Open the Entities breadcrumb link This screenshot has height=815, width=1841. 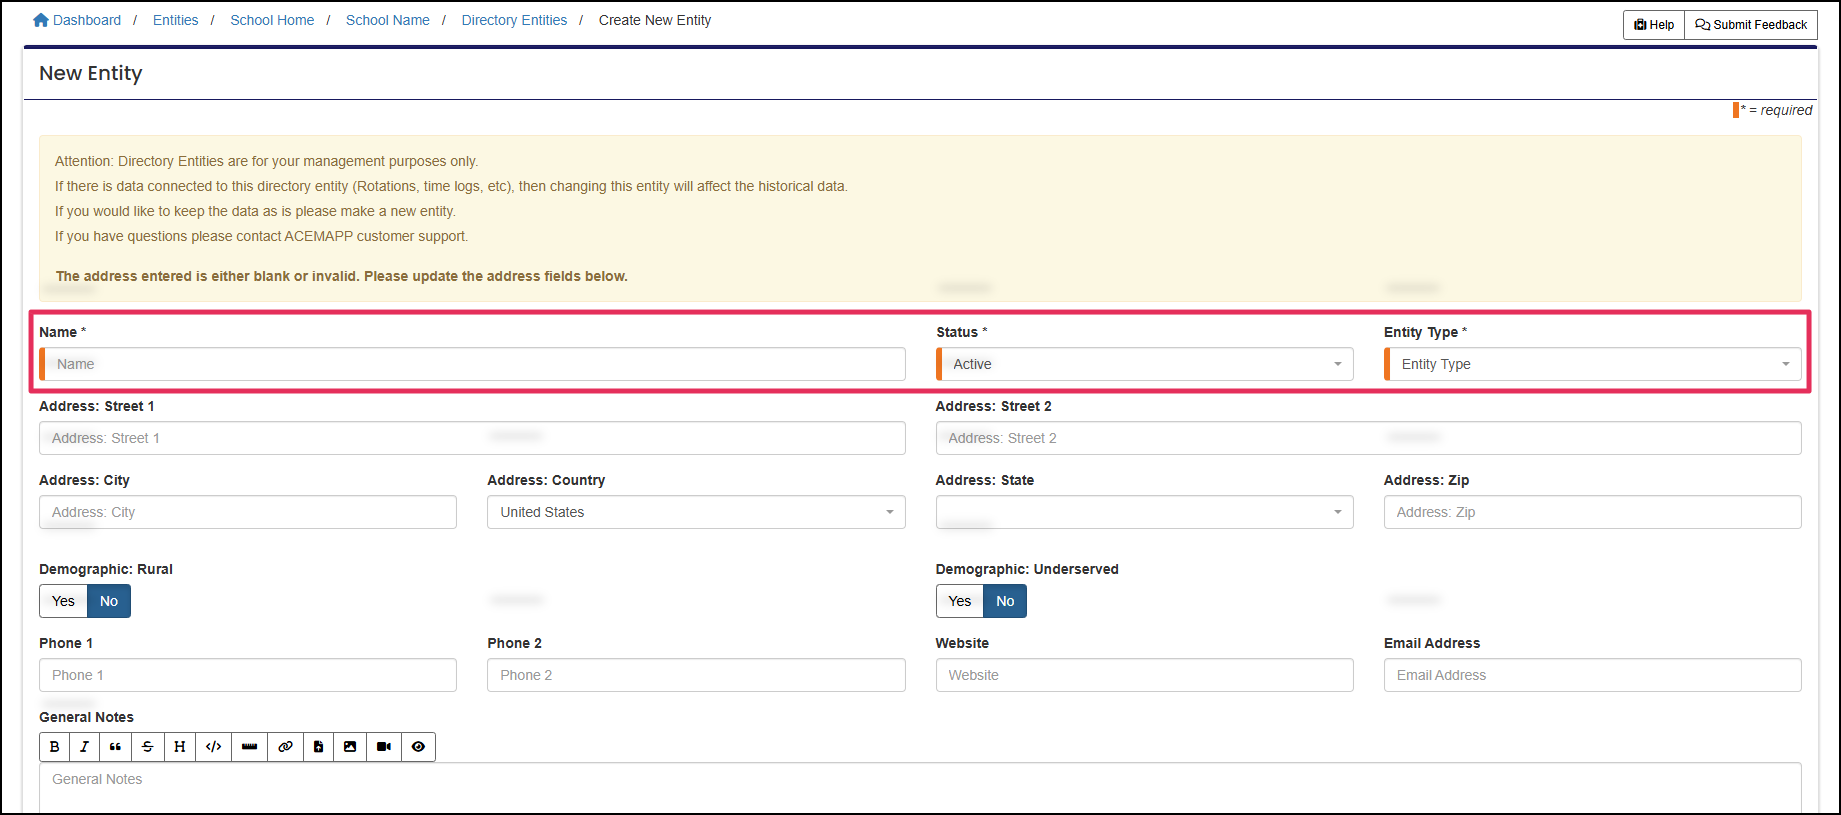175,20
